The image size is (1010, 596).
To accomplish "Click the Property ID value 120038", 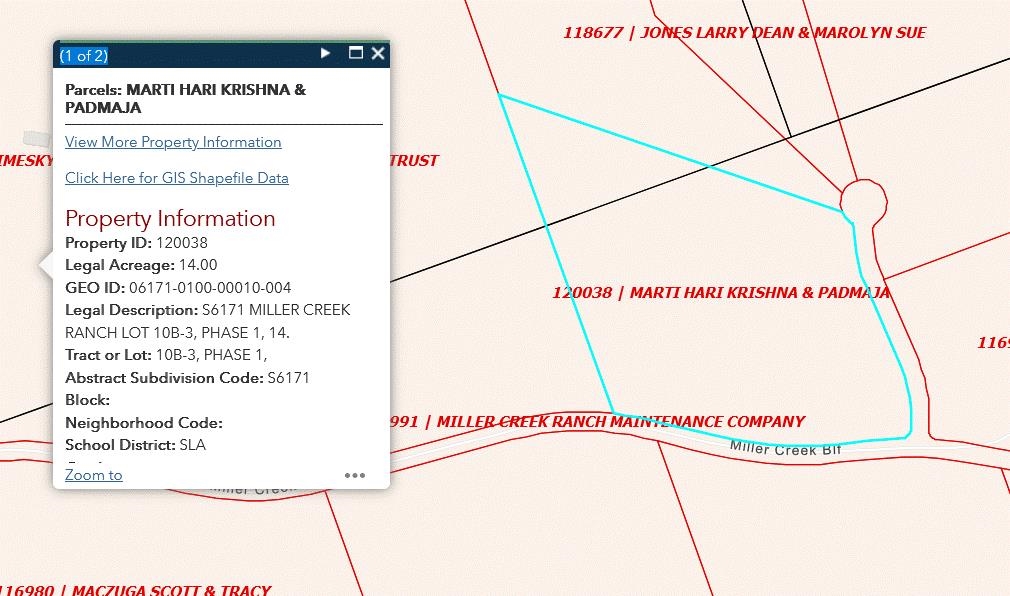I will (182, 243).
